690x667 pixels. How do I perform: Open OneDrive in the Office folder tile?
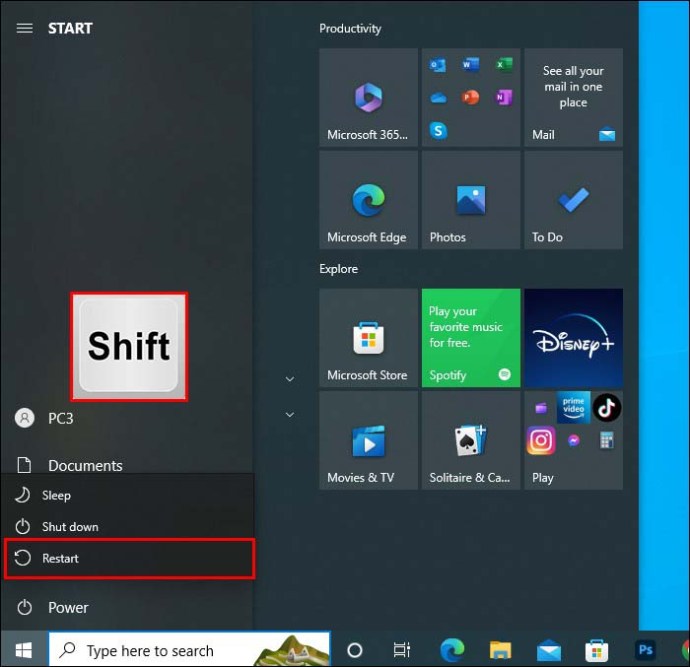point(438,98)
